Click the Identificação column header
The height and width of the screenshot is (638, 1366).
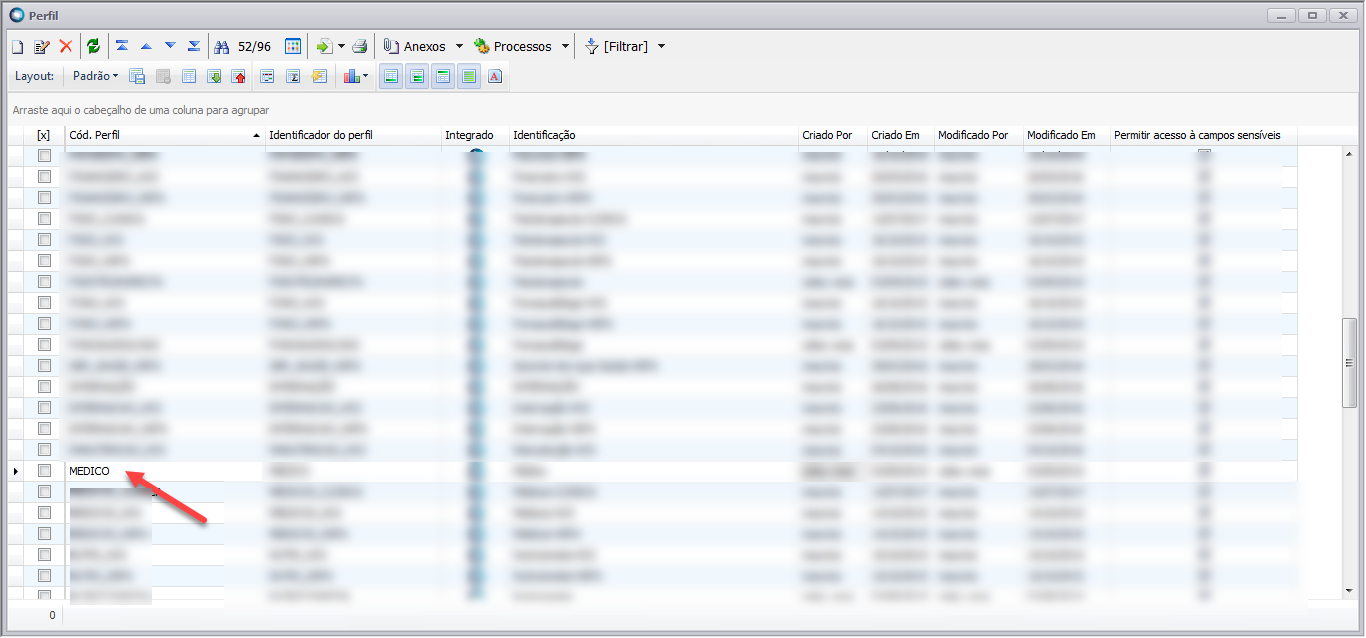point(654,135)
